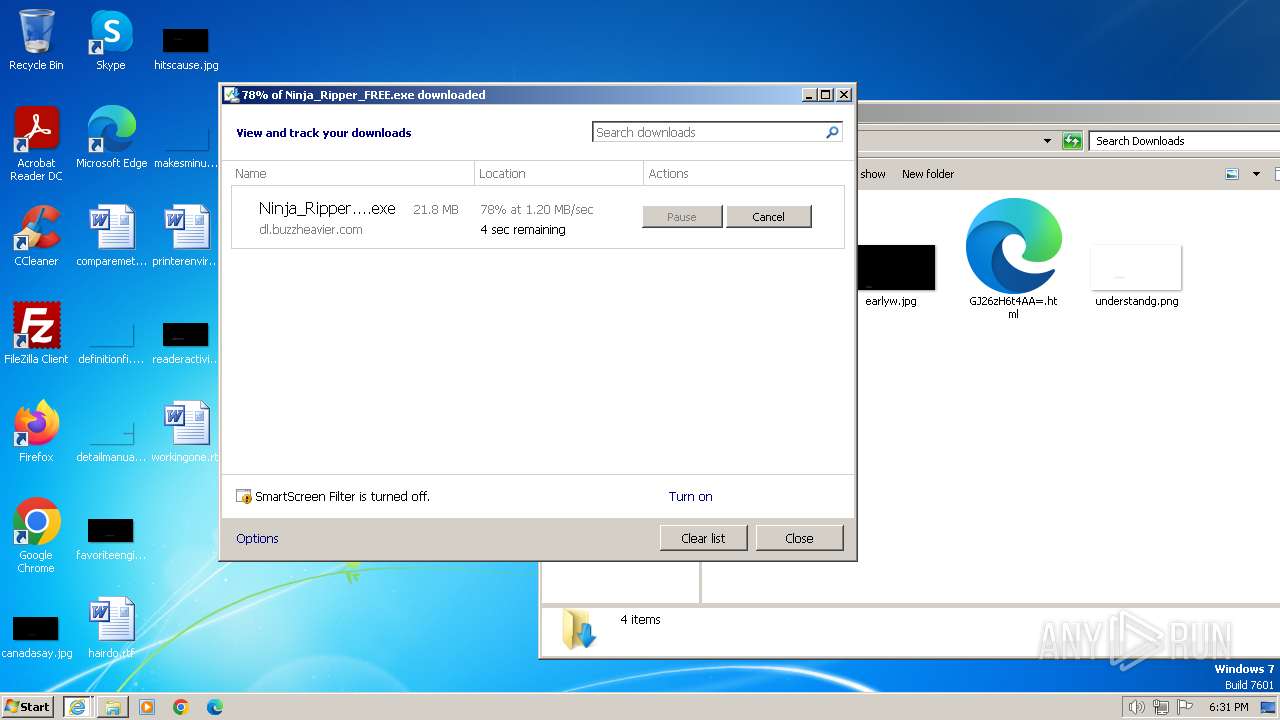This screenshot has height=720, width=1280.
Task: Click the Ninja_Ripper....exe download entry
Action: (x=327, y=208)
